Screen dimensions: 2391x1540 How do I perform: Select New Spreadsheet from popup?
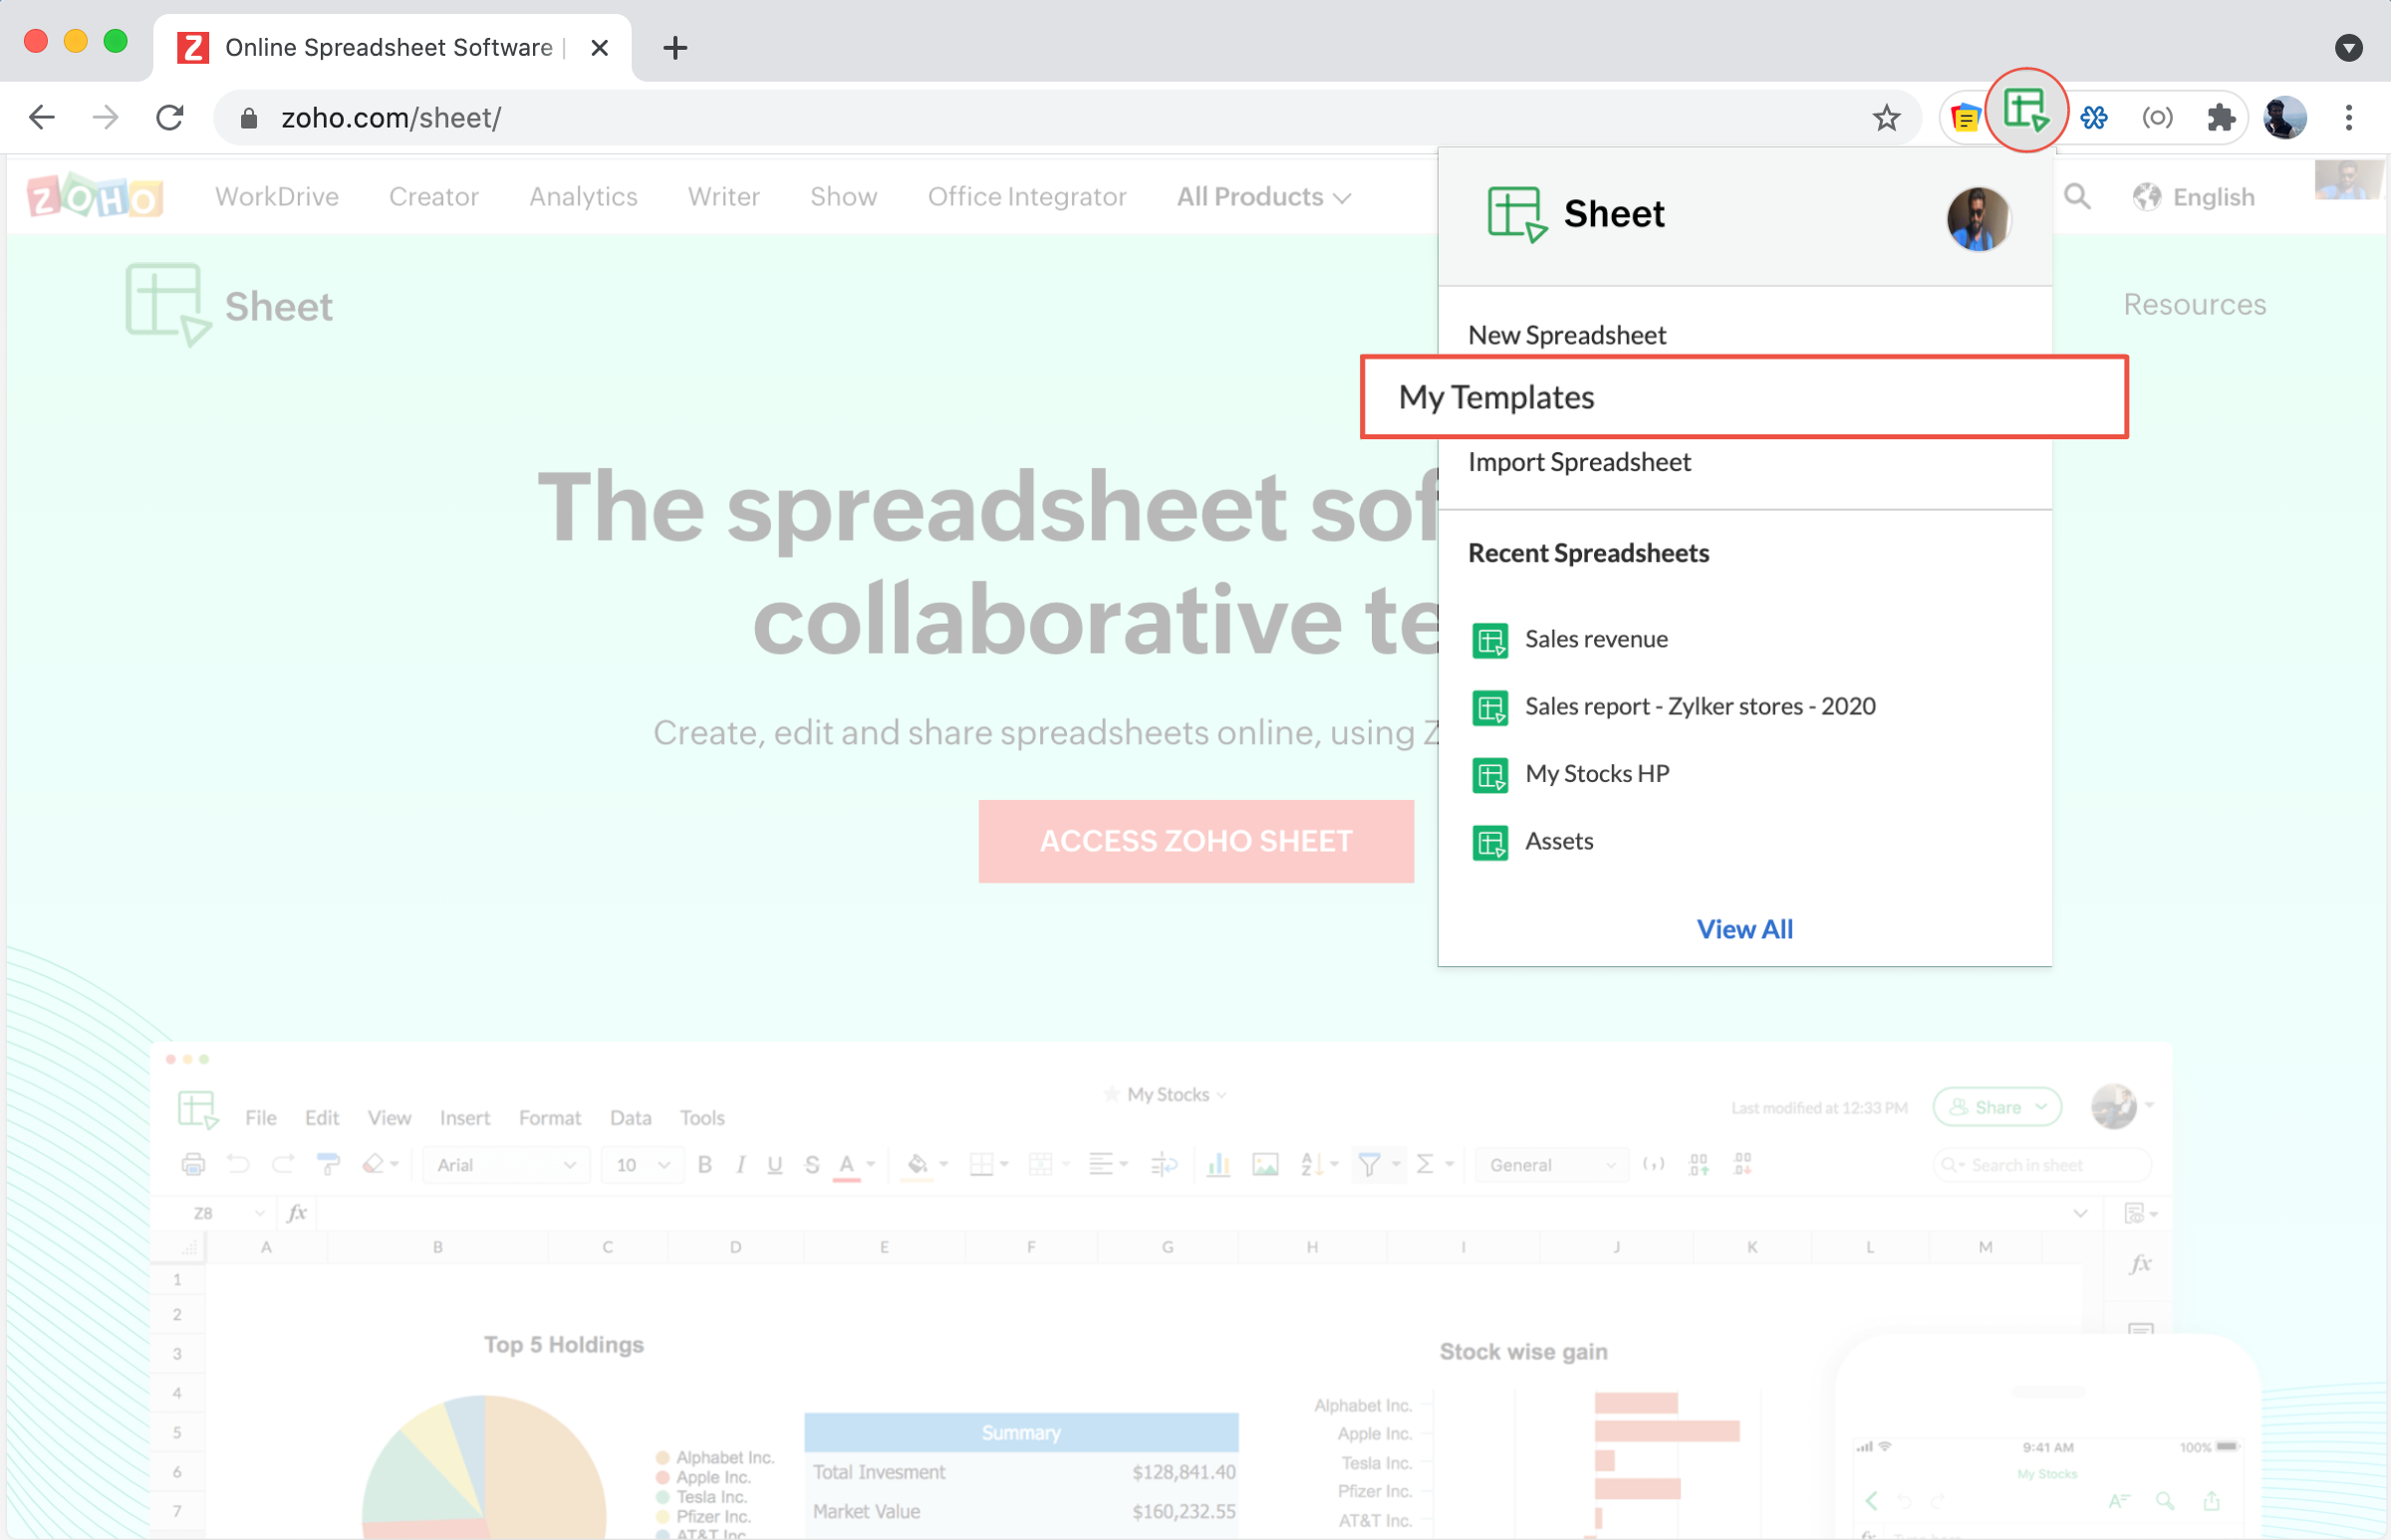pos(1566,335)
